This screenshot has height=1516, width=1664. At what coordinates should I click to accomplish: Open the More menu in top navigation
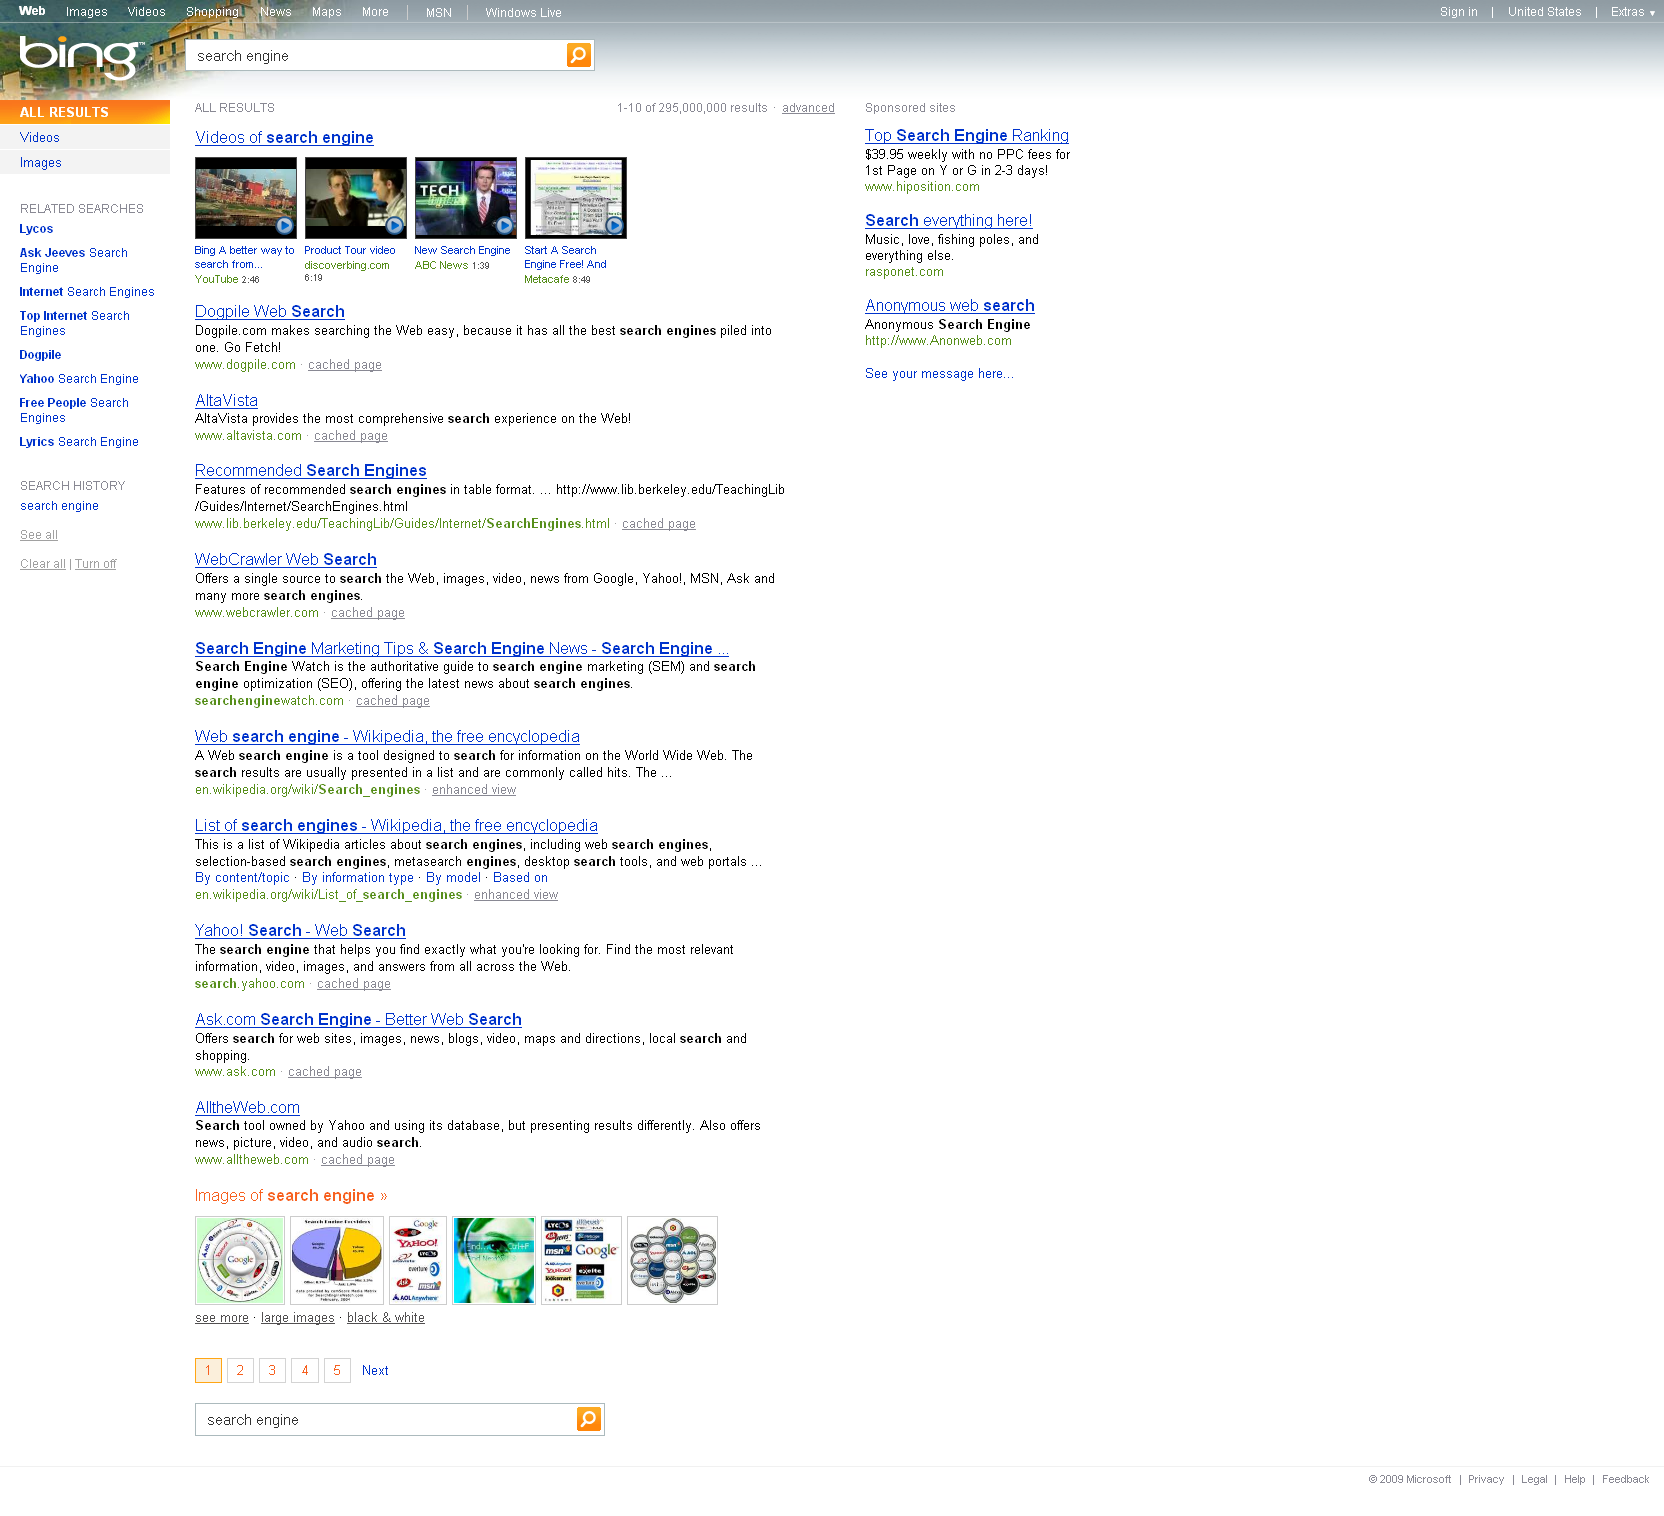(375, 12)
